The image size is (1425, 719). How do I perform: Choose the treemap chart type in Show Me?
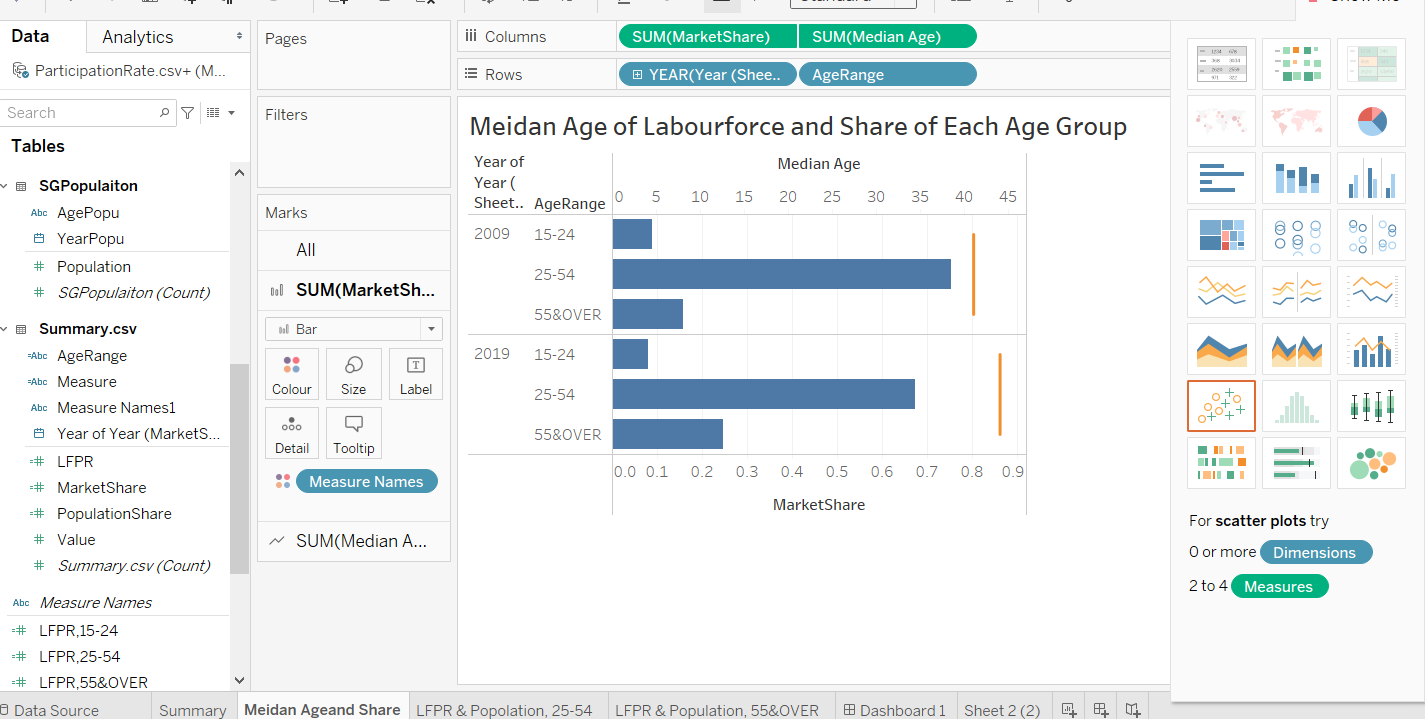(x=1220, y=235)
